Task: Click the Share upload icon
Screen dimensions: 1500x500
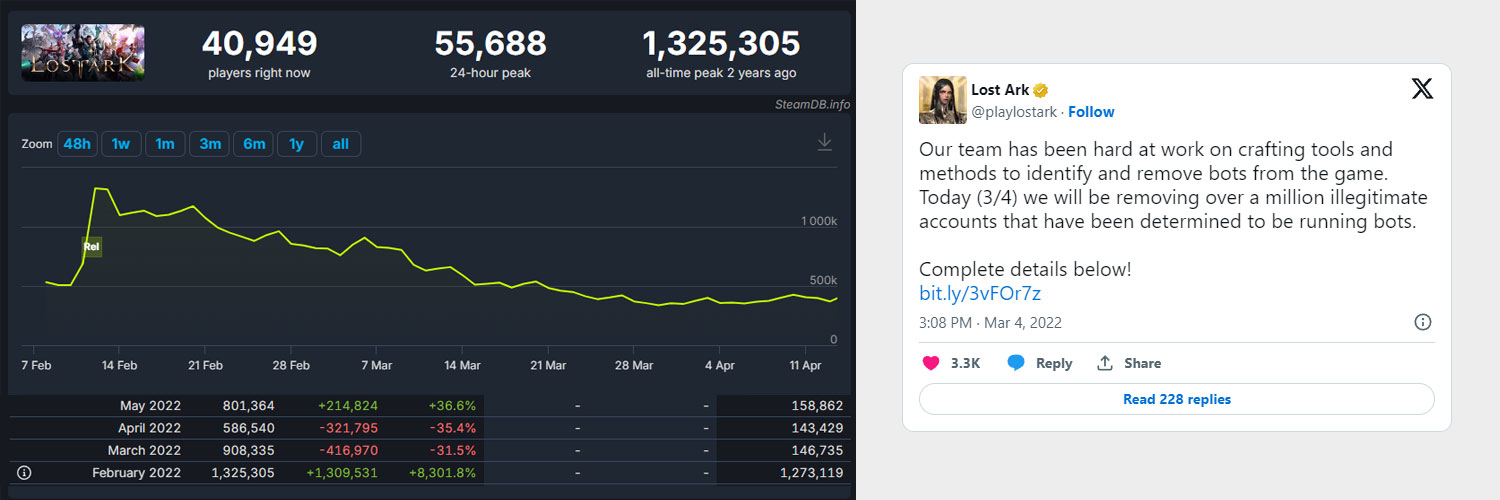Action: click(1105, 363)
